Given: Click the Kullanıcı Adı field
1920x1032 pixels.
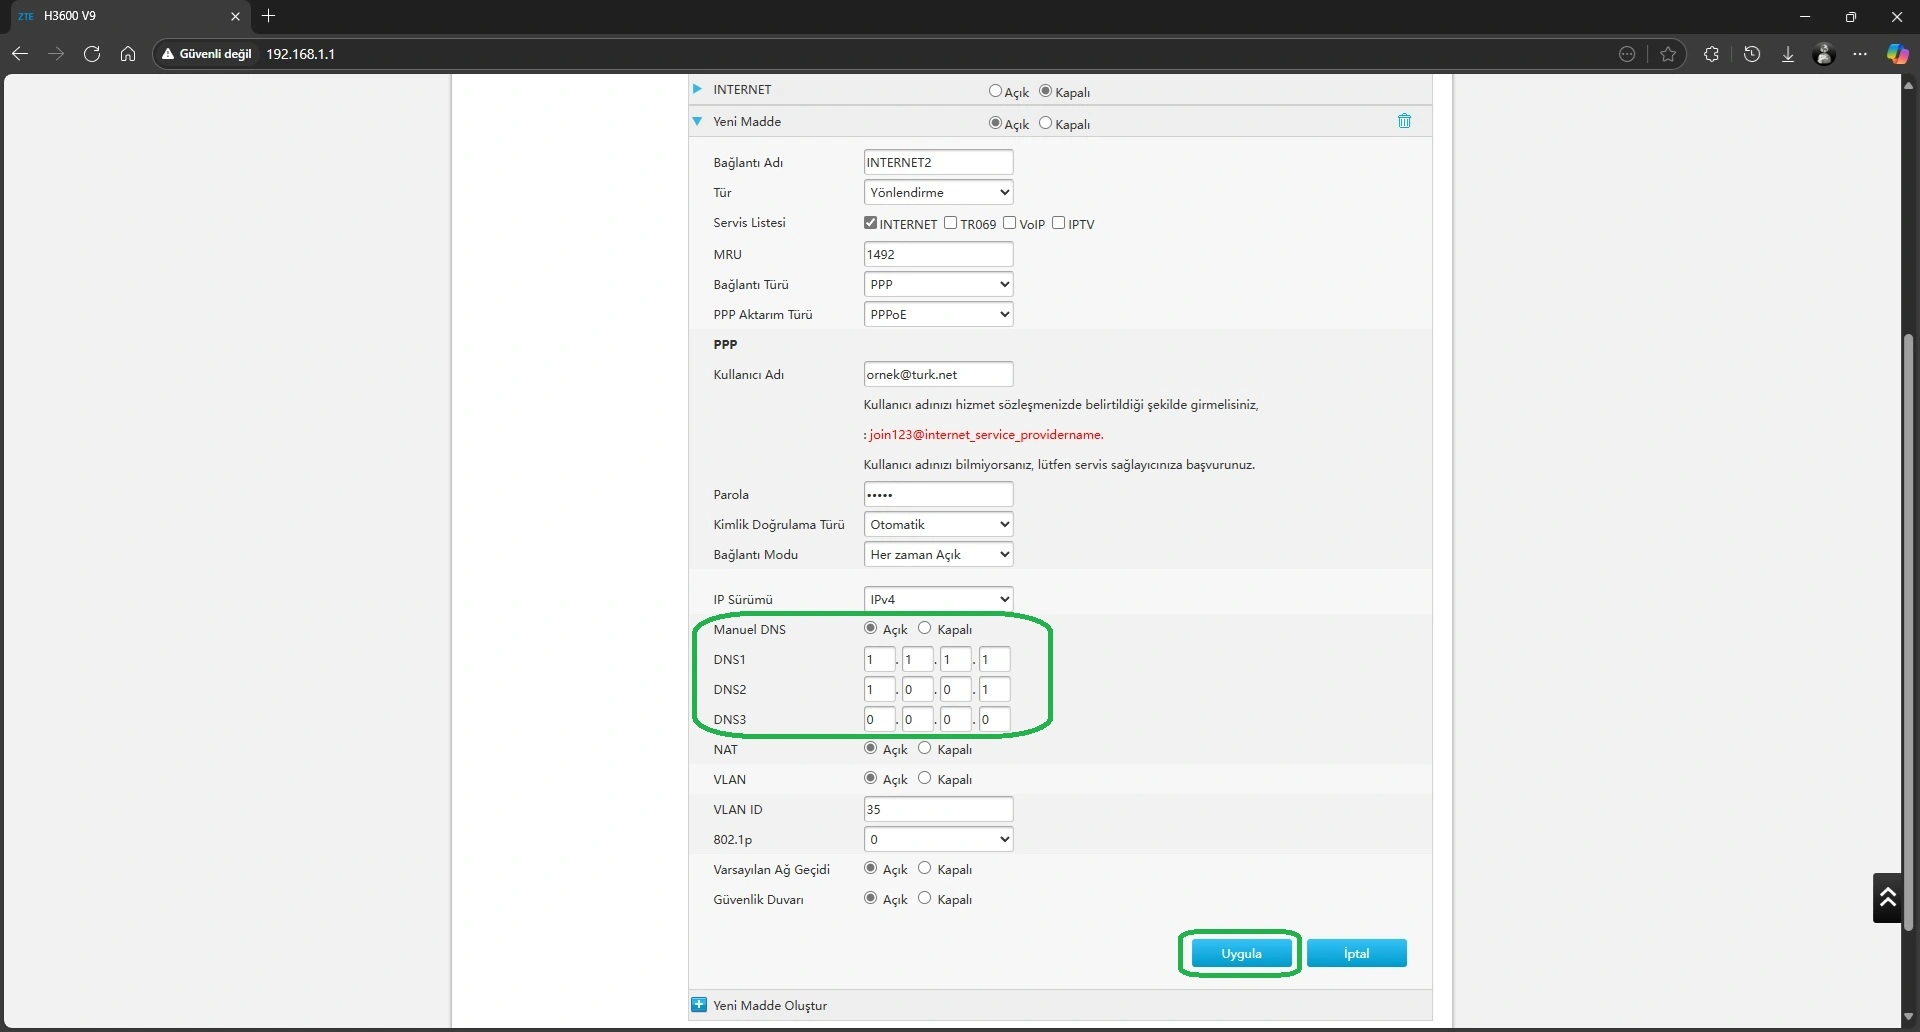Looking at the screenshot, I should coord(938,374).
